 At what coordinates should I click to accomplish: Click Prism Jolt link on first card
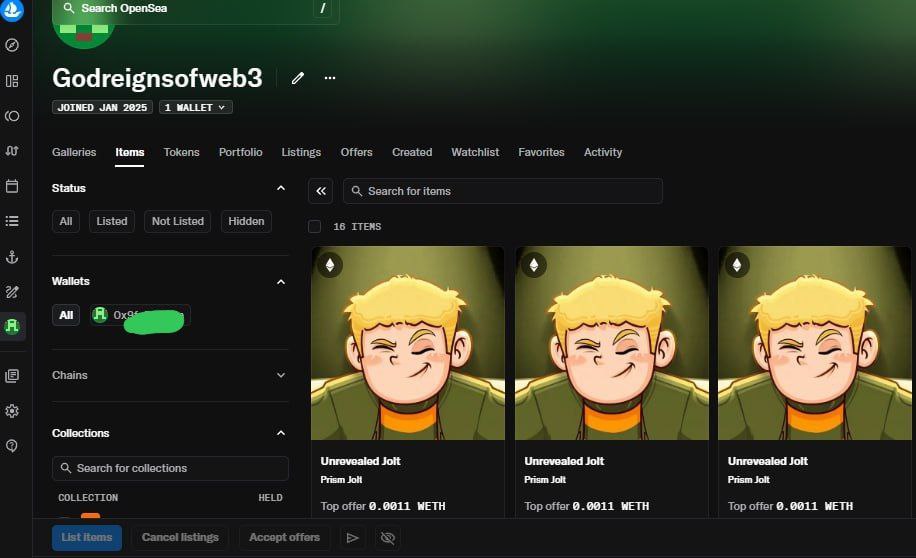click(x=341, y=480)
